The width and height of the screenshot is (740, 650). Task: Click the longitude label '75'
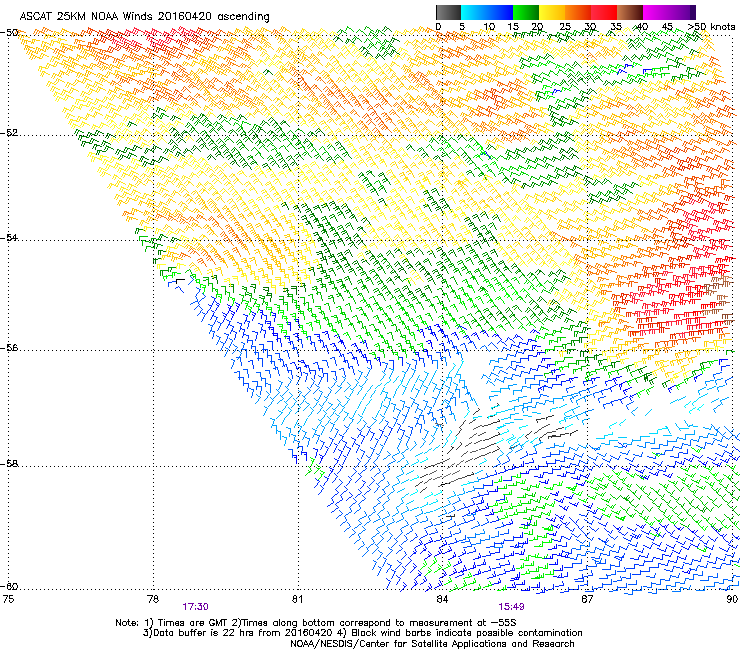pyautogui.click(x=8, y=599)
